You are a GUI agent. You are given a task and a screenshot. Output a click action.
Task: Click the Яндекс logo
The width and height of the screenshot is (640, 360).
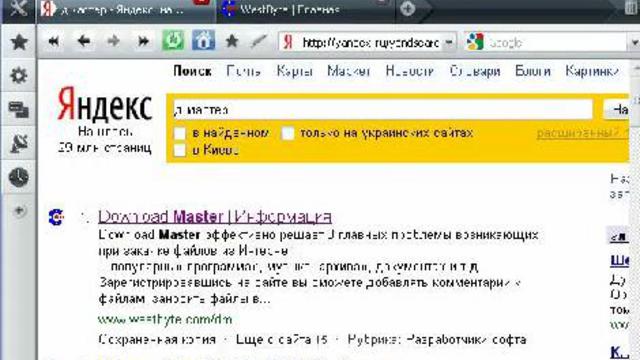105,104
